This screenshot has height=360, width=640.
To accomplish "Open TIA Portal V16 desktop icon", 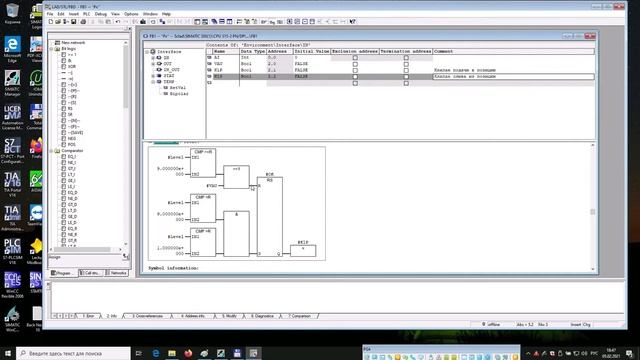I will pos(12,184).
